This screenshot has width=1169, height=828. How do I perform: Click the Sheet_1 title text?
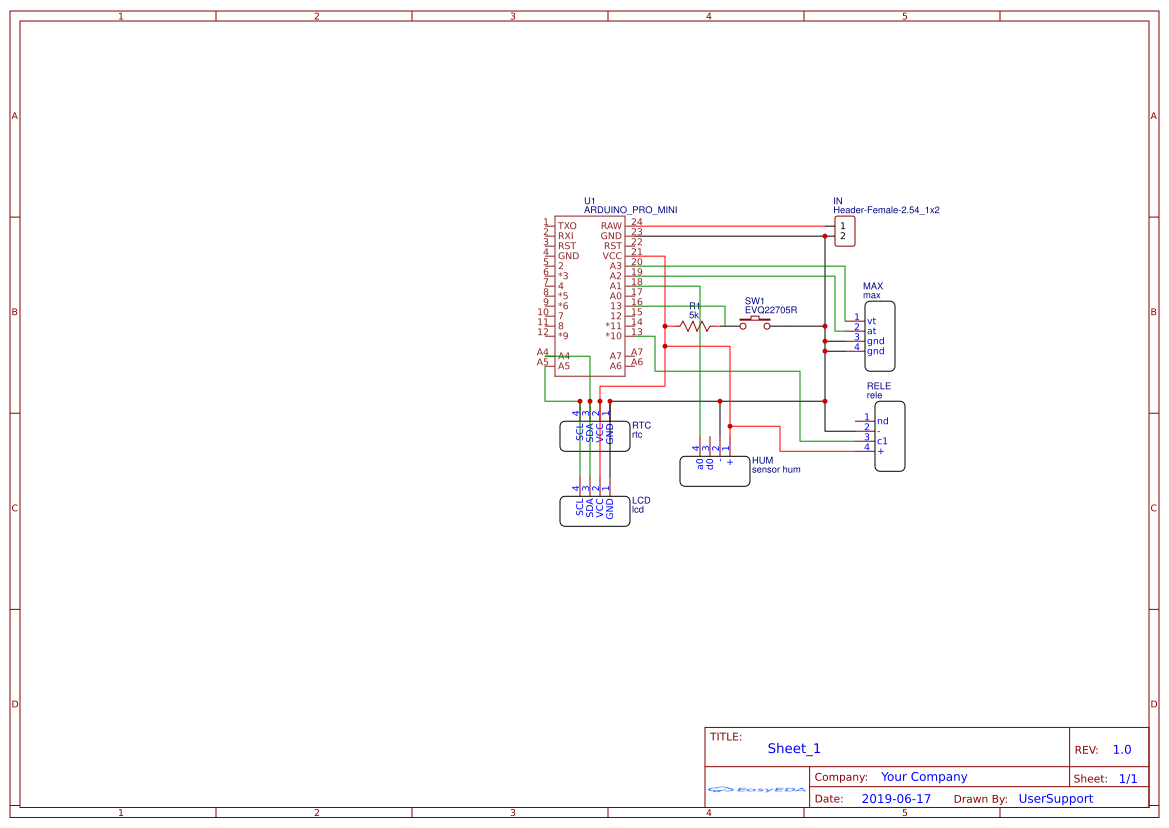tap(794, 748)
